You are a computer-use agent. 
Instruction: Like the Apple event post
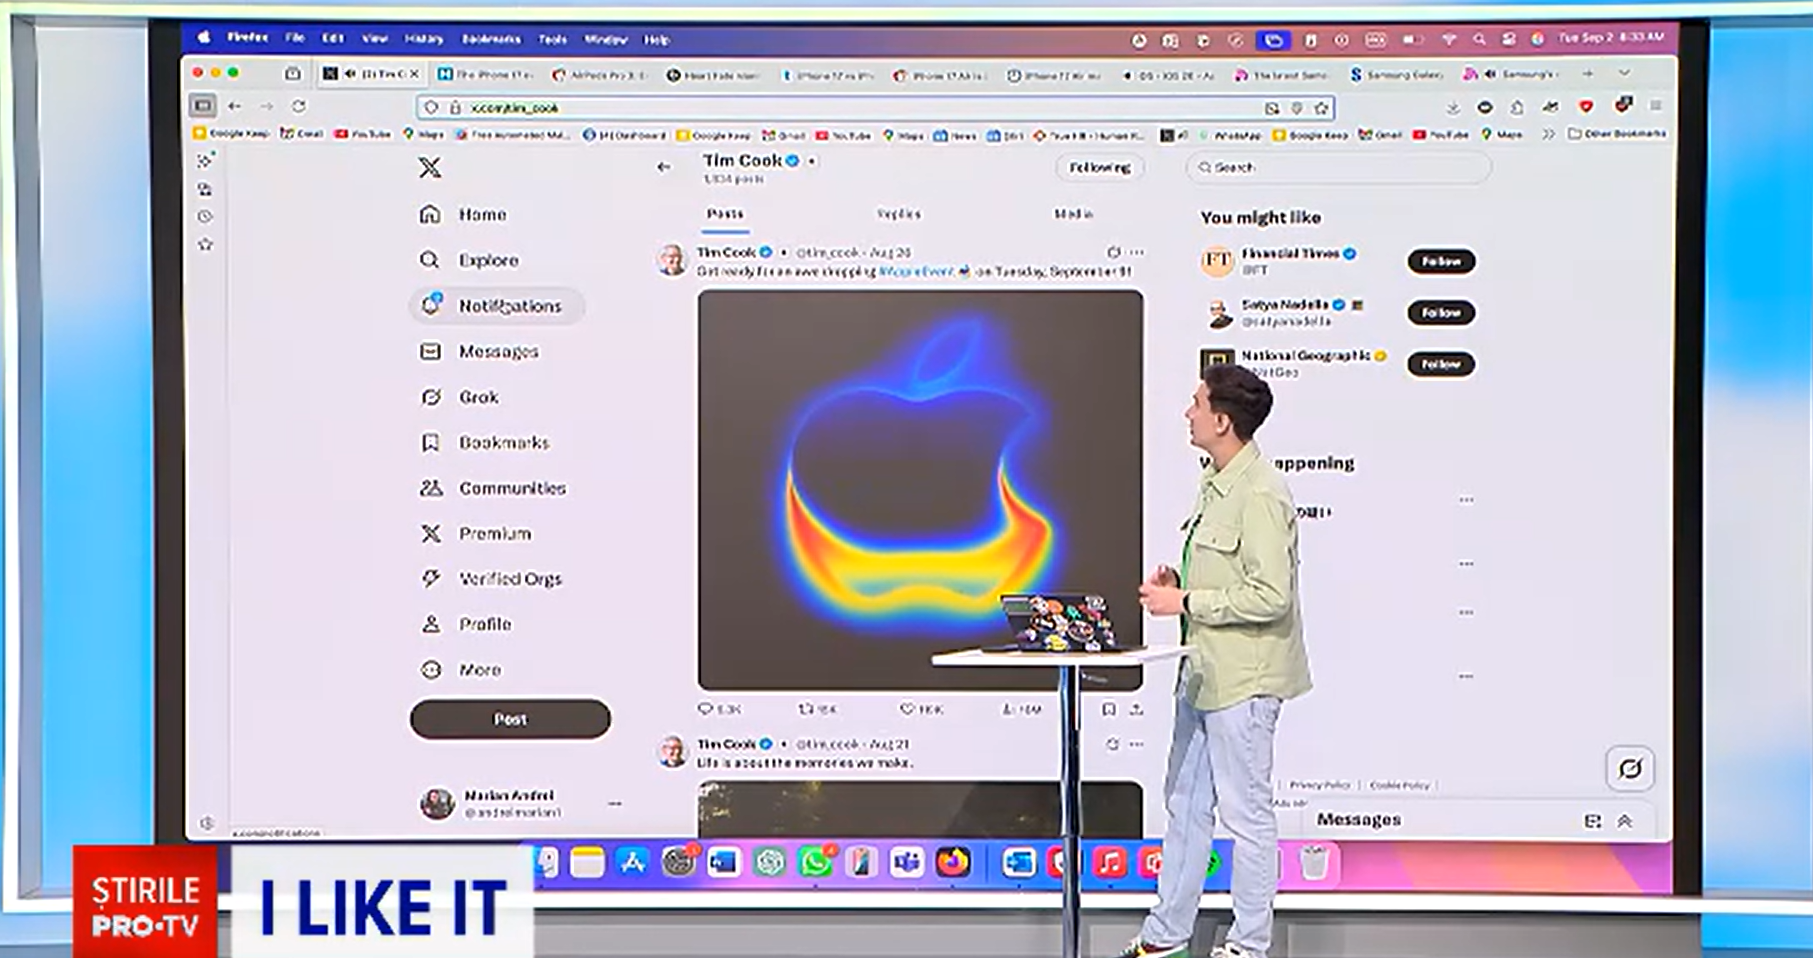point(908,709)
